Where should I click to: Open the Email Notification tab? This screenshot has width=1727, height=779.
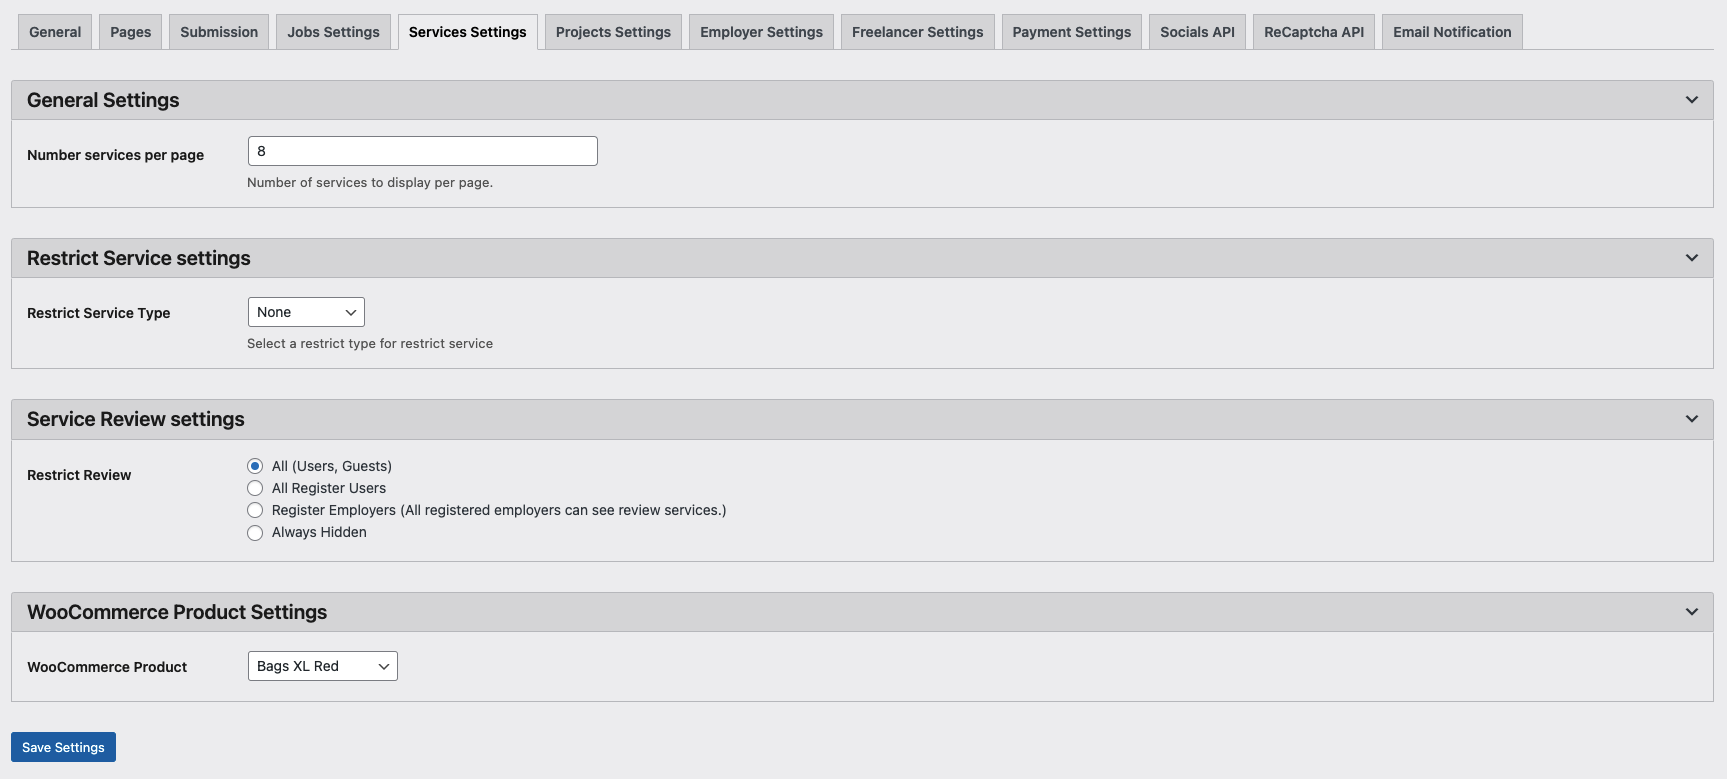click(1452, 32)
